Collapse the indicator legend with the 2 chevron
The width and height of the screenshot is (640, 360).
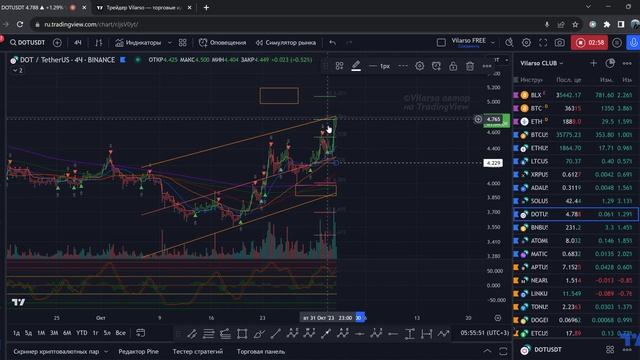(18, 70)
